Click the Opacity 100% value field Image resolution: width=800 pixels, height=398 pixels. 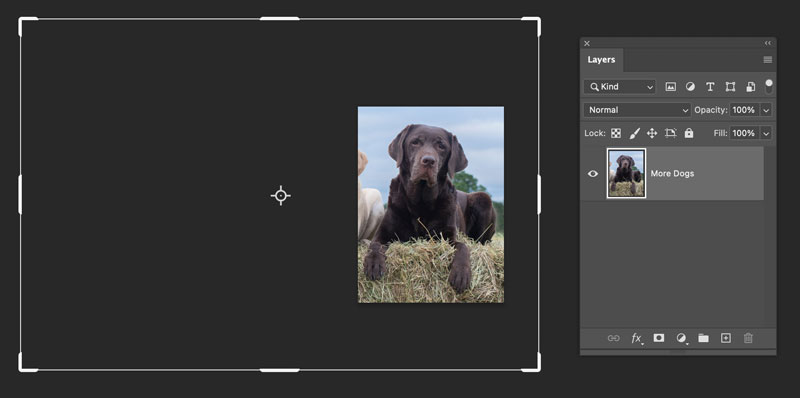pyautogui.click(x=744, y=110)
